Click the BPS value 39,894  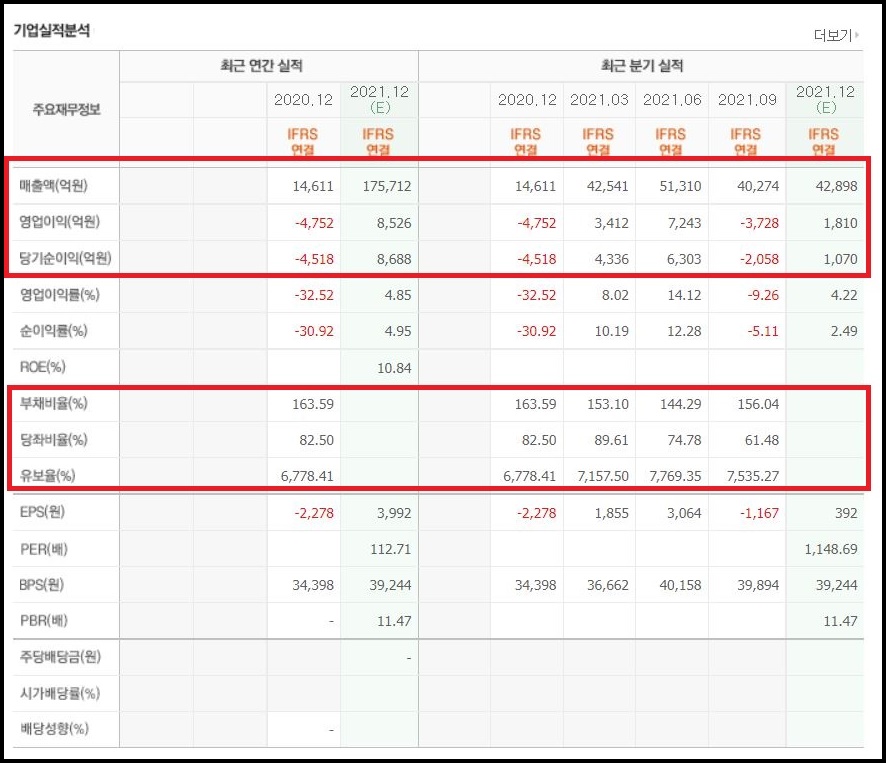(758, 586)
